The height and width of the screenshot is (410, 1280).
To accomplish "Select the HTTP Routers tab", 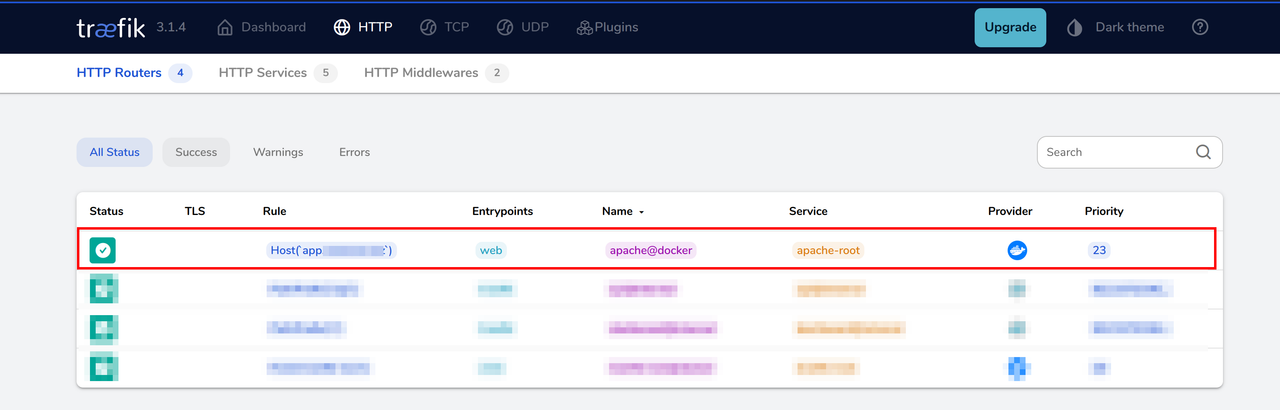I will [119, 73].
